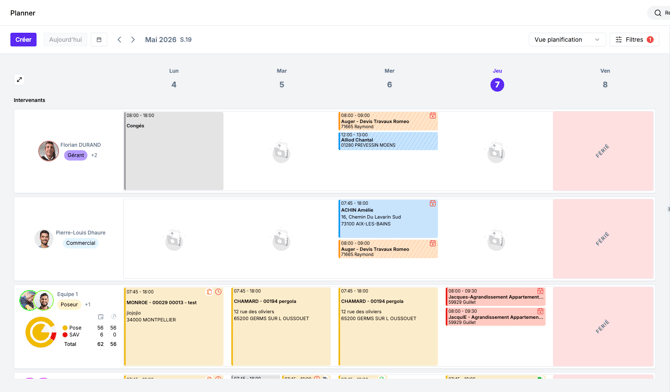Screen dimensions: 670x392
Task: Open the calendar date picker icon
Action: tap(99, 39)
